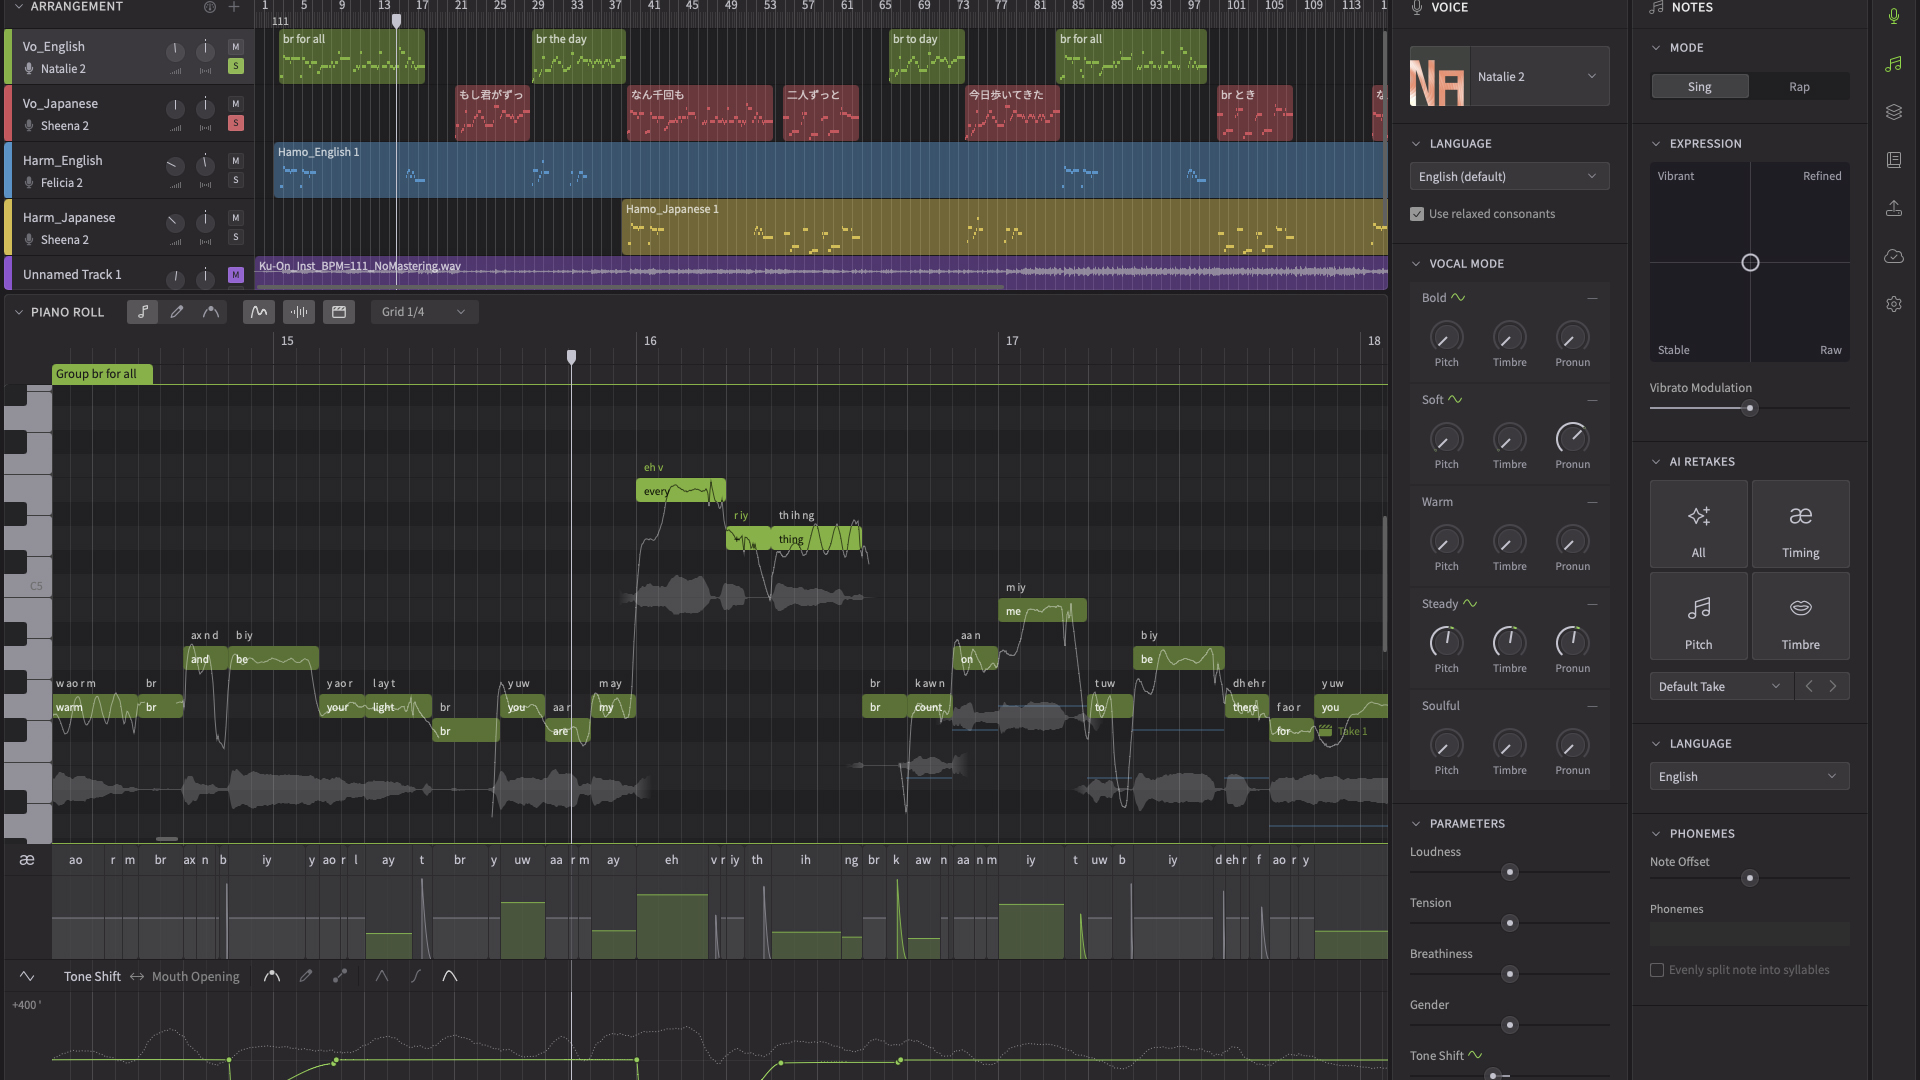The height and width of the screenshot is (1080, 1920).
Task: Select the Sing mode tab
Action: pos(1699,87)
